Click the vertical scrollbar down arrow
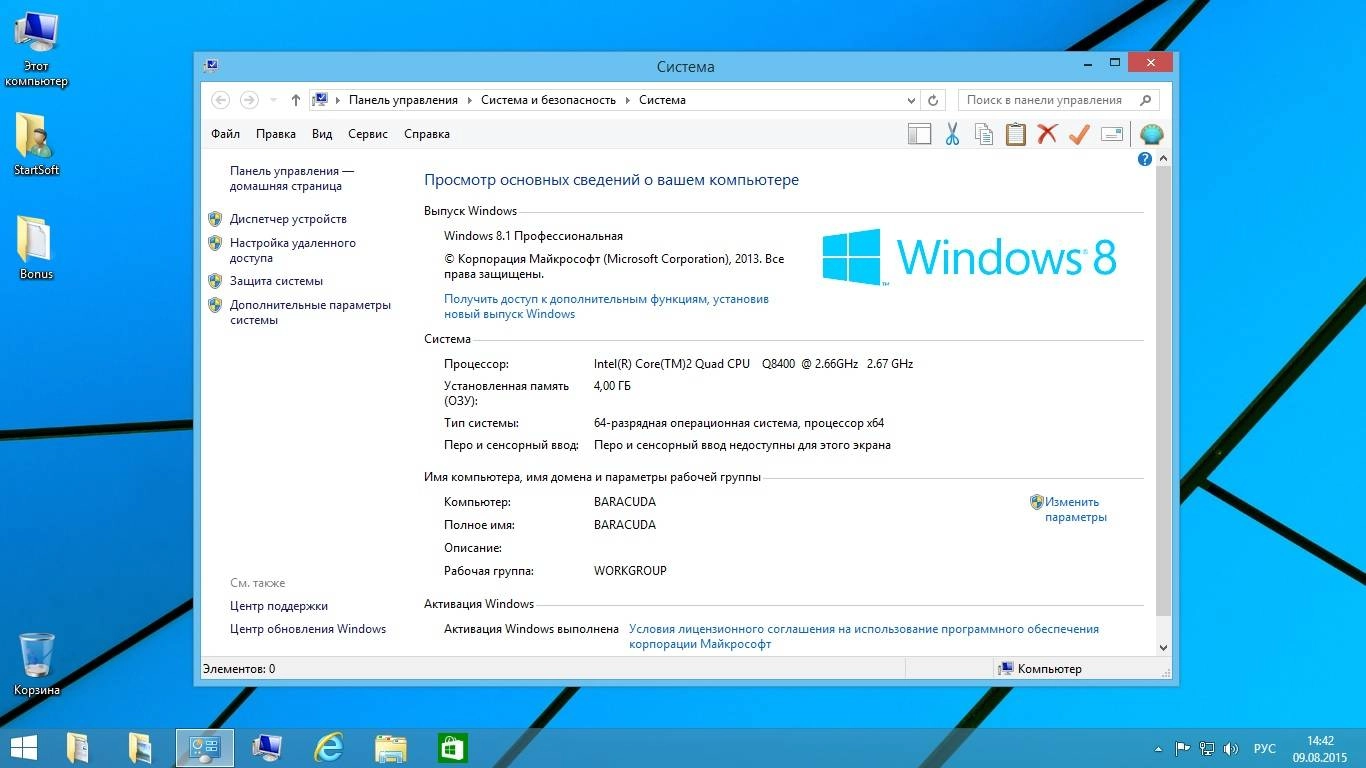Viewport: 1366px width, 768px height. (x=1163, y=648)
